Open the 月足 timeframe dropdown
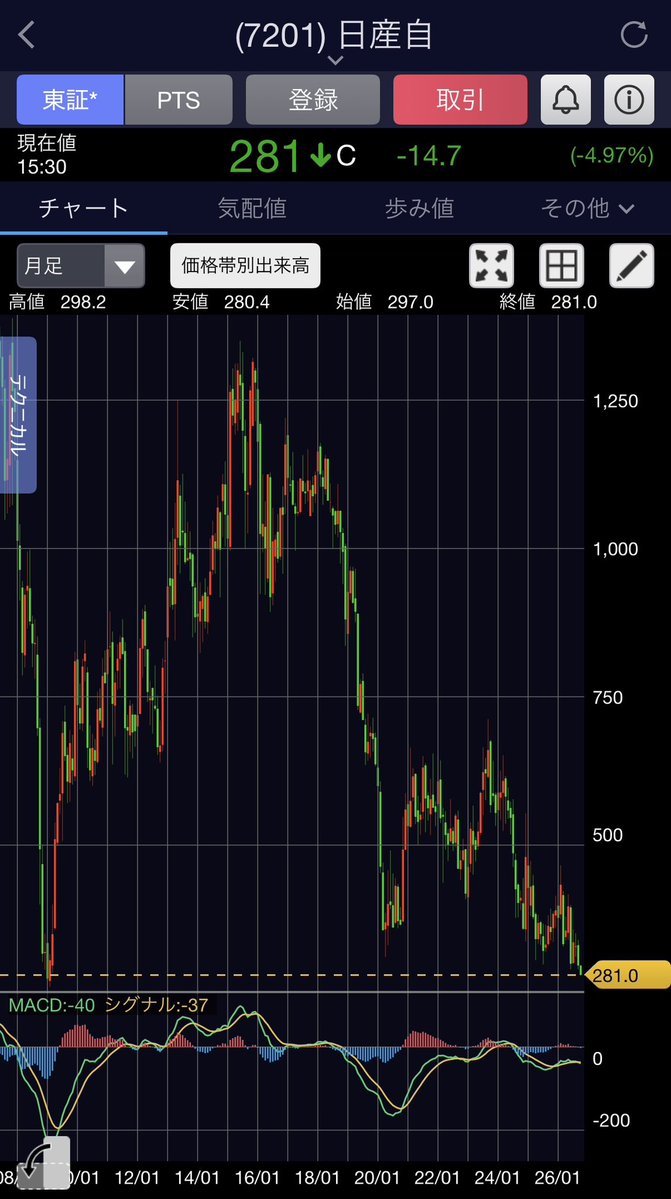This screenshot has height=1199, width=671. tap(80, 266)
